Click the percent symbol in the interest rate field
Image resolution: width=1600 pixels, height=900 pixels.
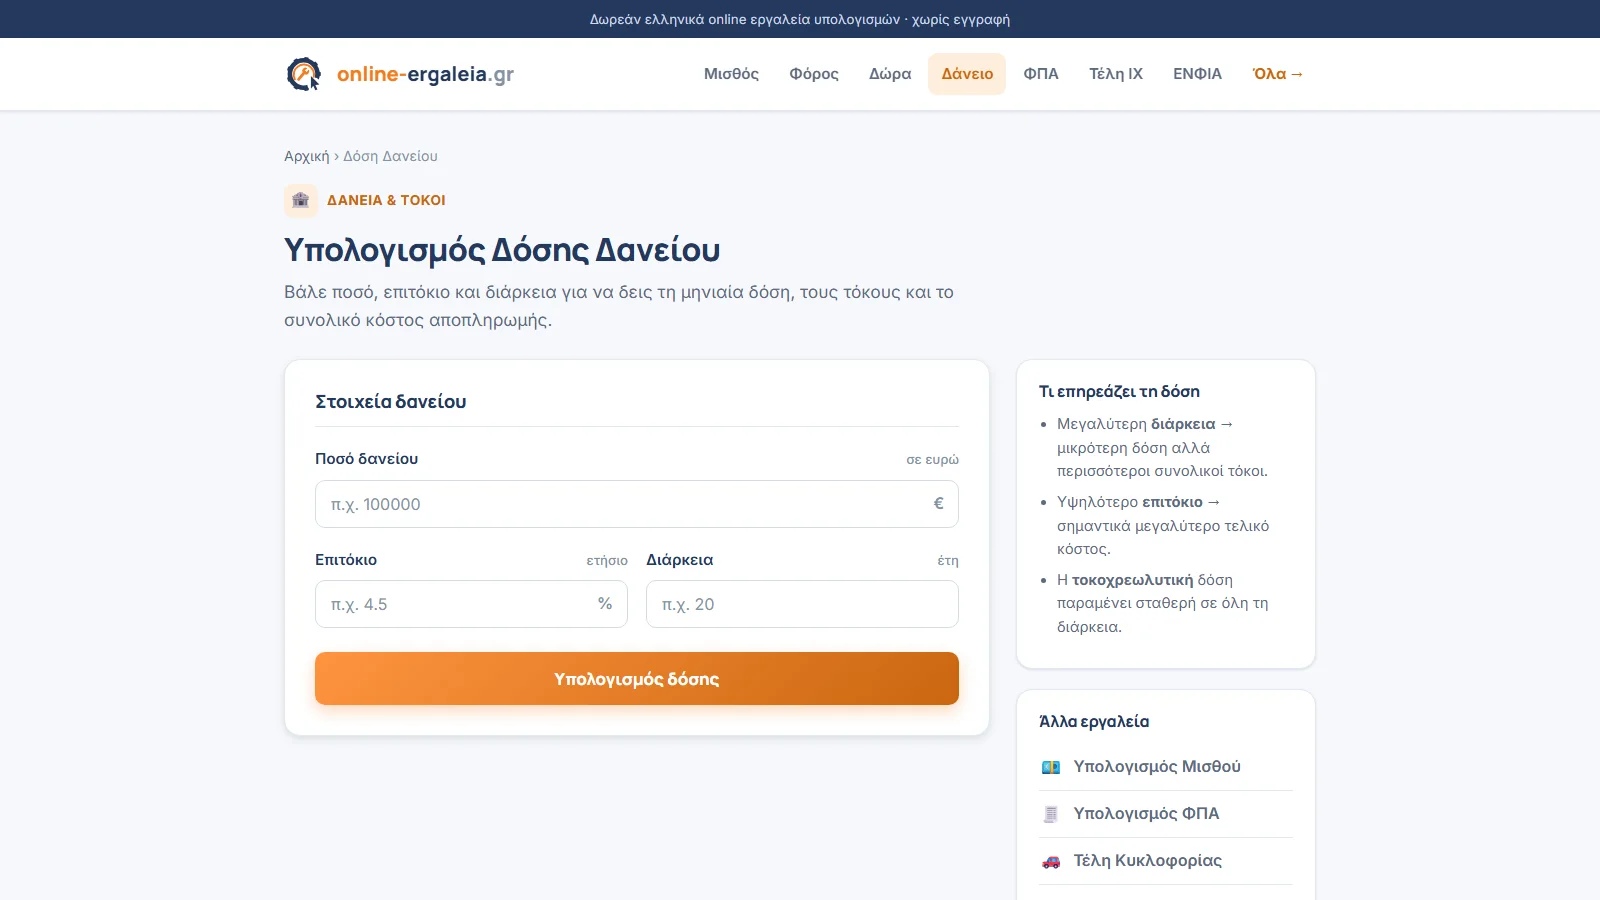pyautogui.click(x=605, y=604)
